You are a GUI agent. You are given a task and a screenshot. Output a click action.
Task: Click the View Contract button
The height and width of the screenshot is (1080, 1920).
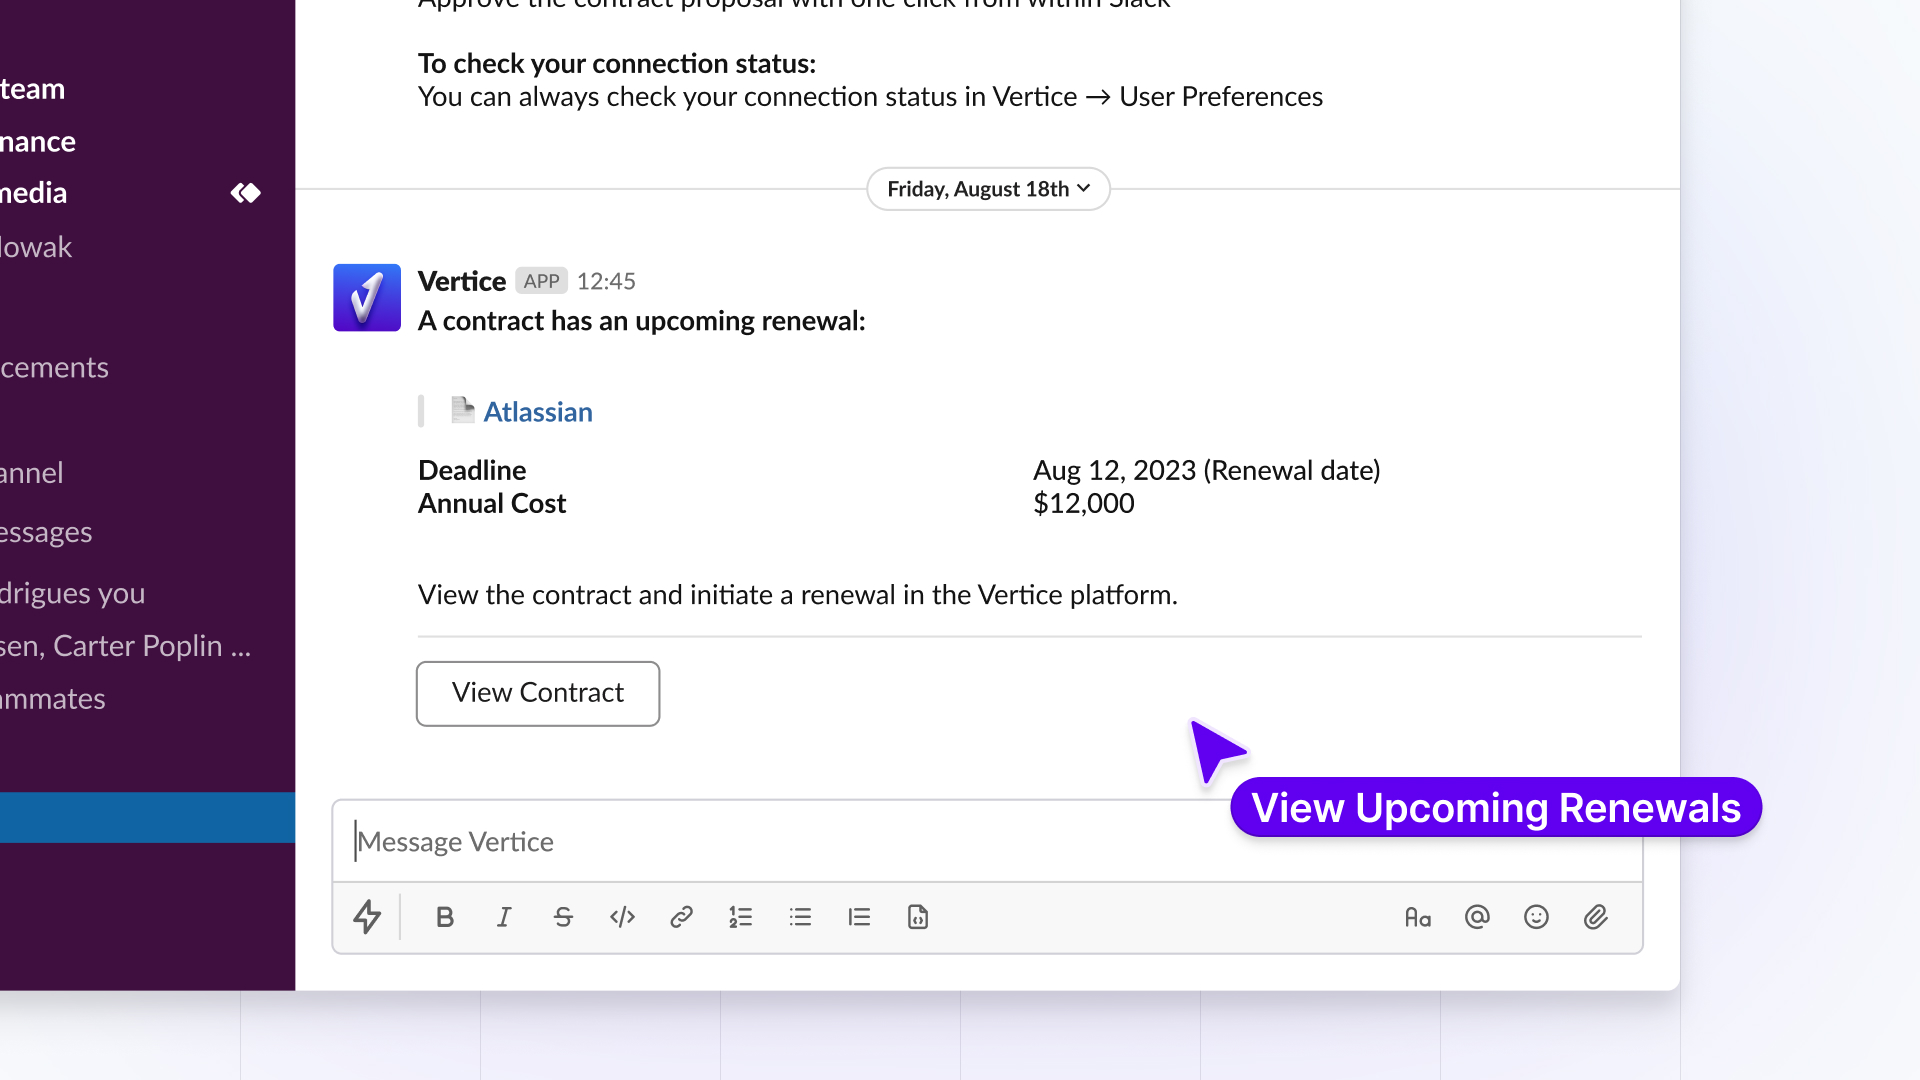[x=537, y=692]
